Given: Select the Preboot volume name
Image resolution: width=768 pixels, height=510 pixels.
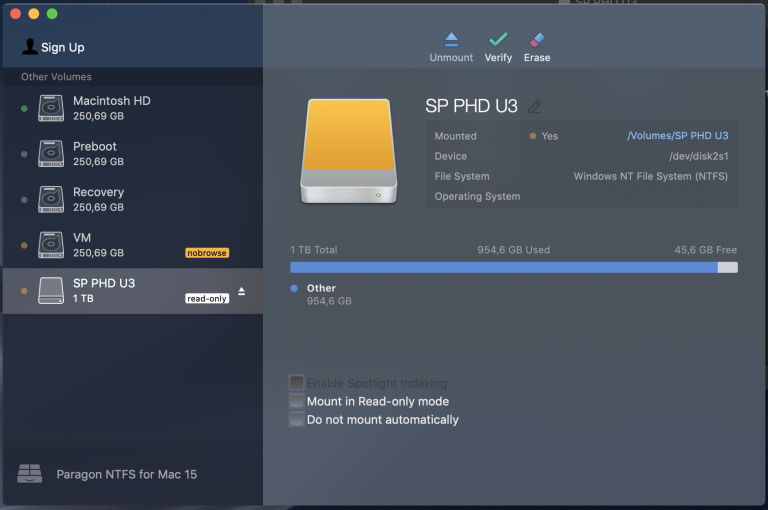Looking at the screenshot, I should coord(95,146).
